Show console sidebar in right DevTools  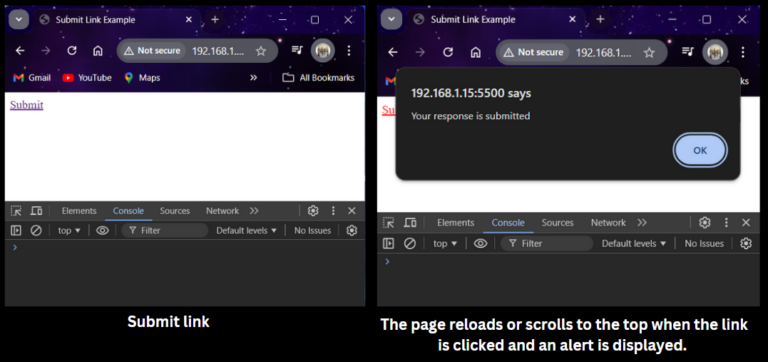pyautogui.click(x=388, y=243)
